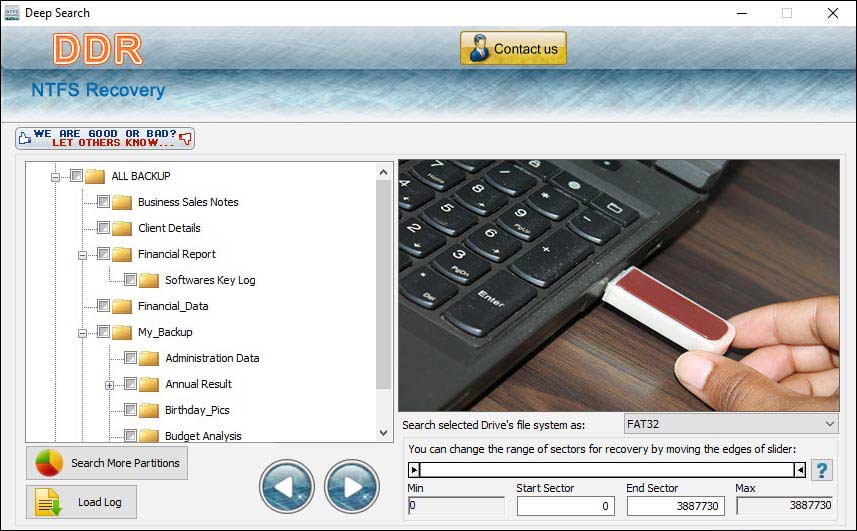857x531 pixels.
Task: Tick the Client Details checkbox
Action: [x=103, y=228]
